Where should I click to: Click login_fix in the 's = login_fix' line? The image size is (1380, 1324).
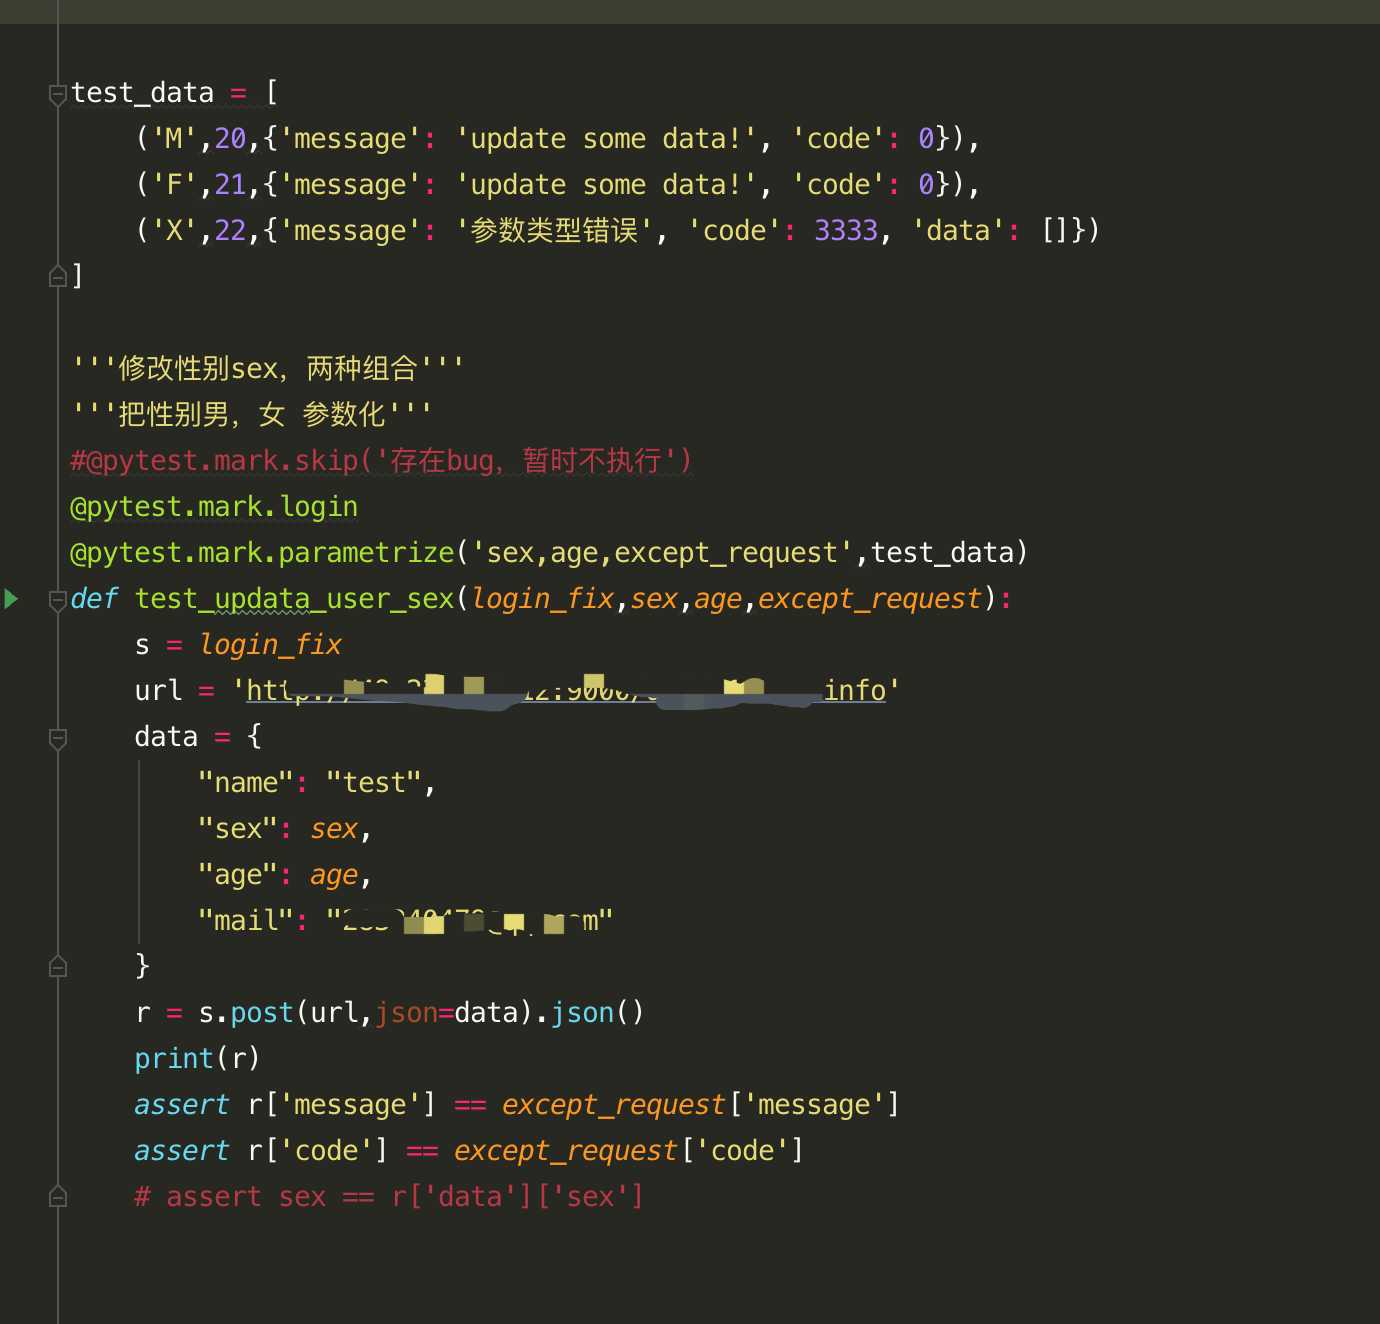[270, 645]
